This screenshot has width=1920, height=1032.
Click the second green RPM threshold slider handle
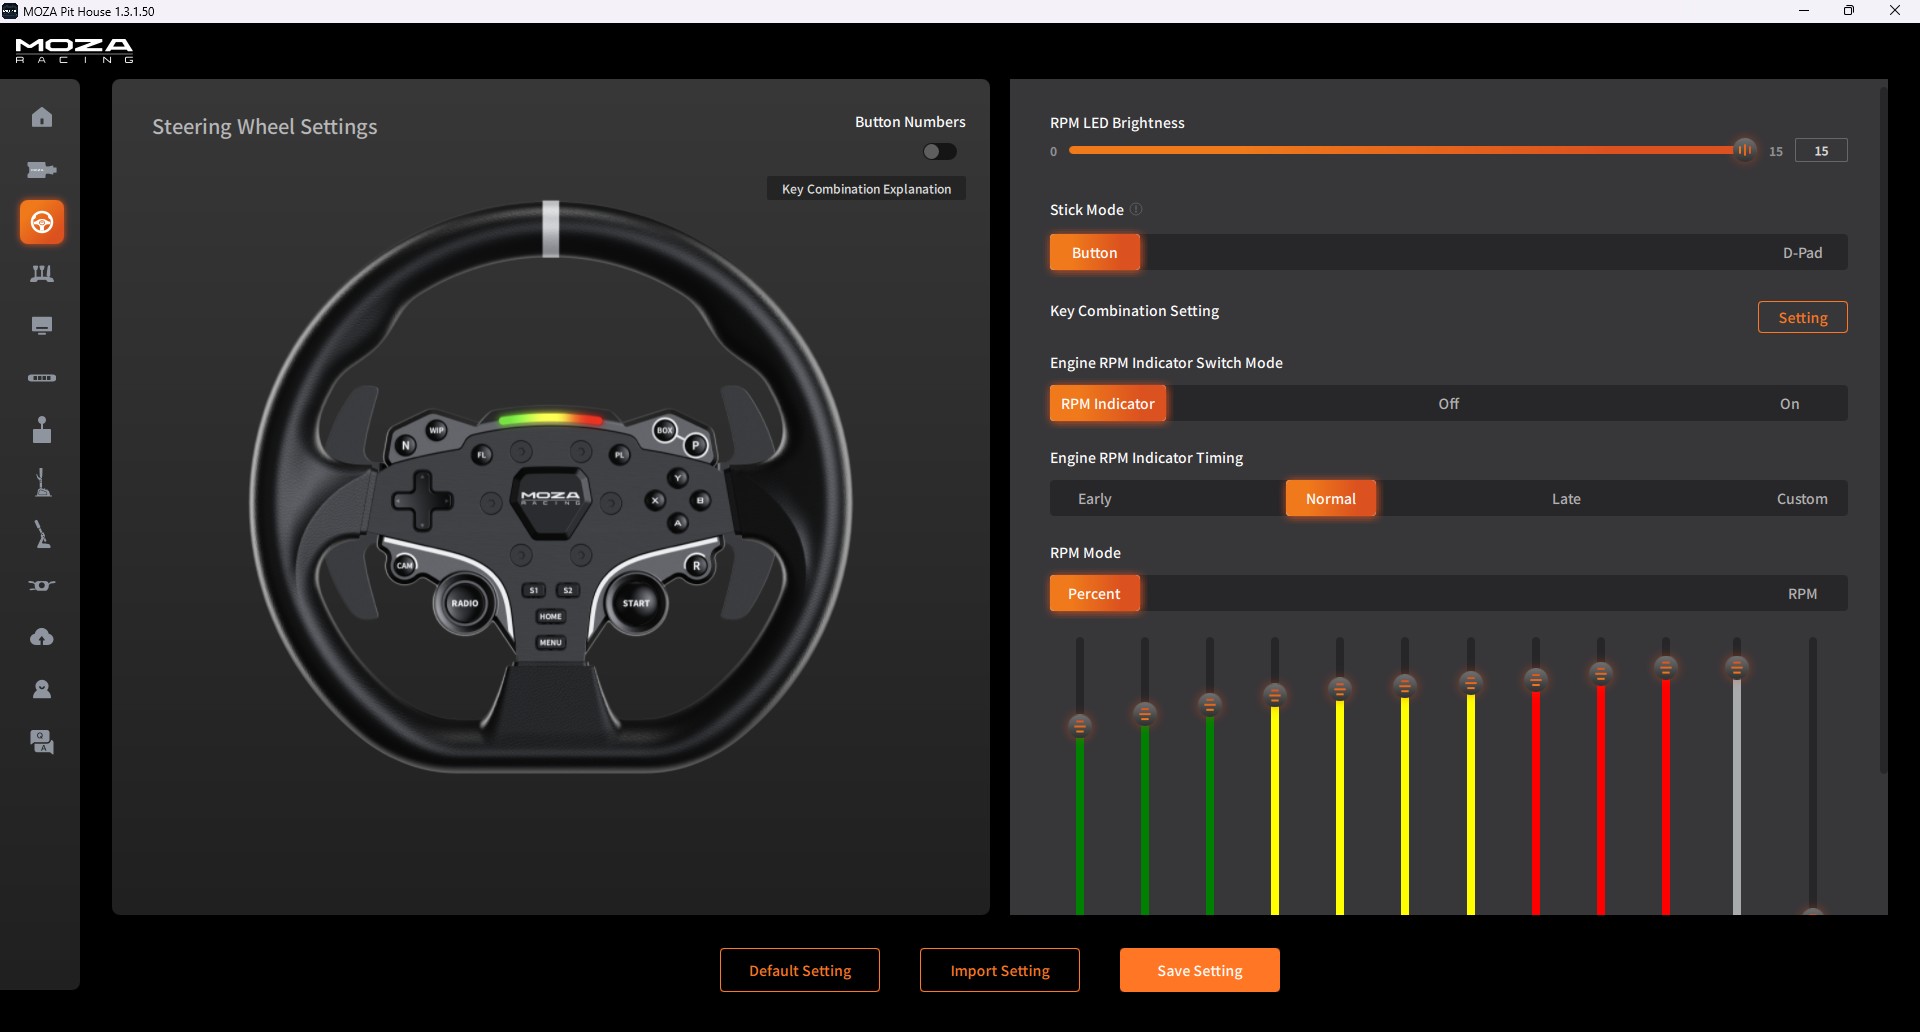[1145, 713]
